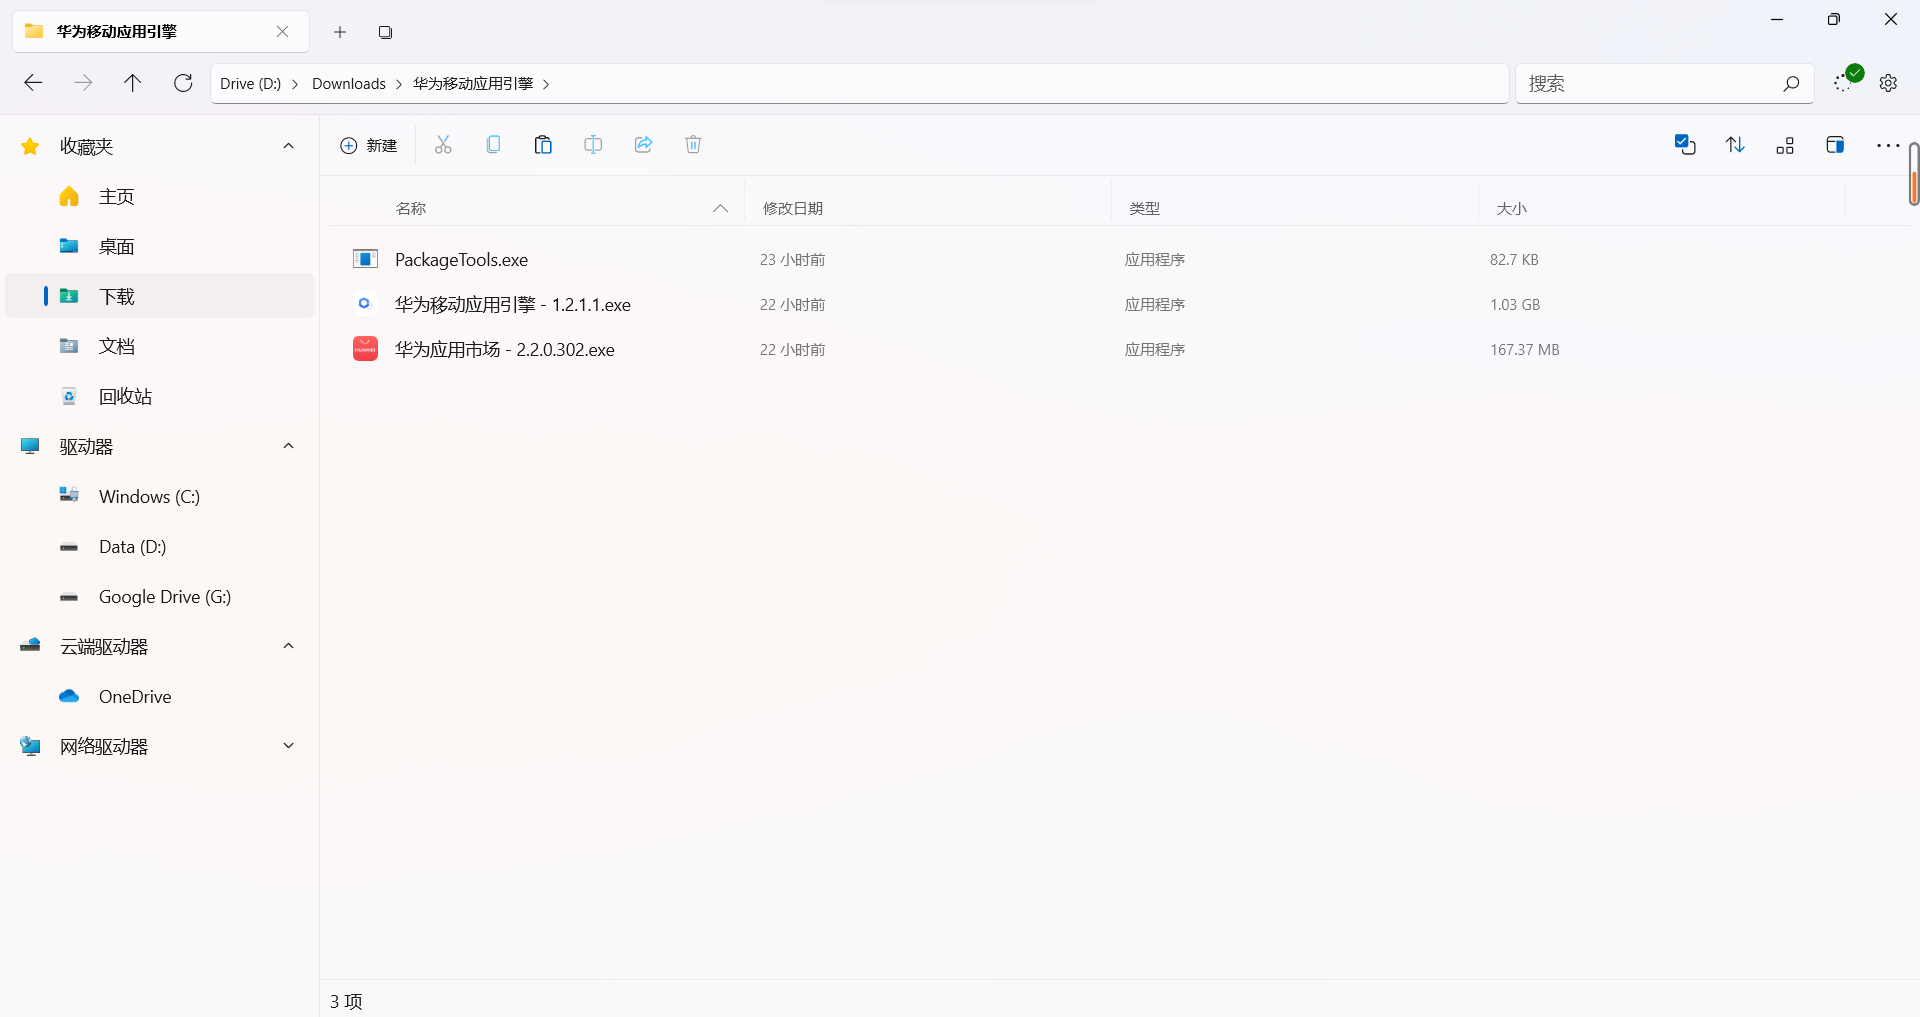1920x1017 pixels.
Task: Click the search magnifier icon
Action: tap(1791, 84)
